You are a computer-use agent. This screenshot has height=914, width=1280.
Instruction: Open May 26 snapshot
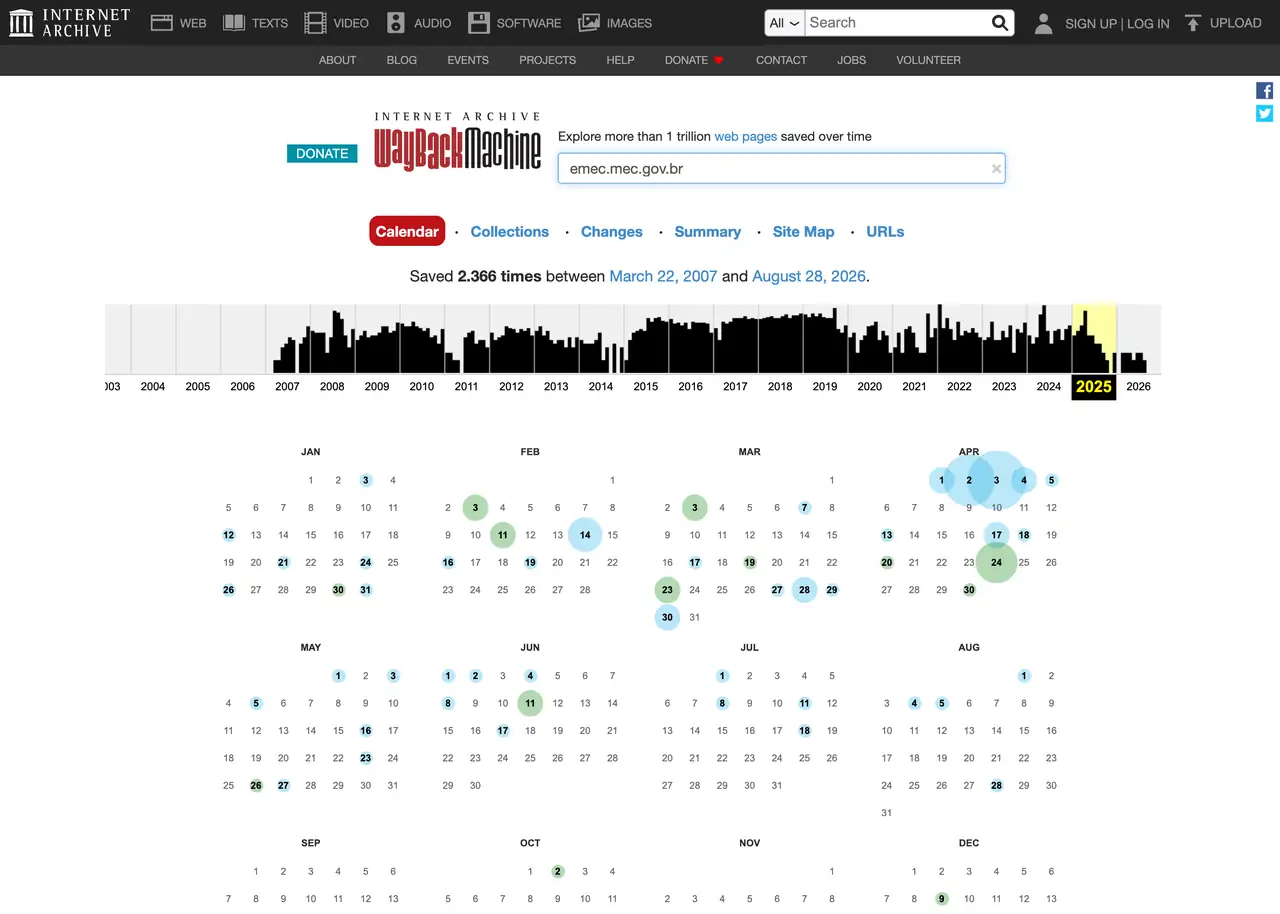pyautogui.click(x=256, y=785)
